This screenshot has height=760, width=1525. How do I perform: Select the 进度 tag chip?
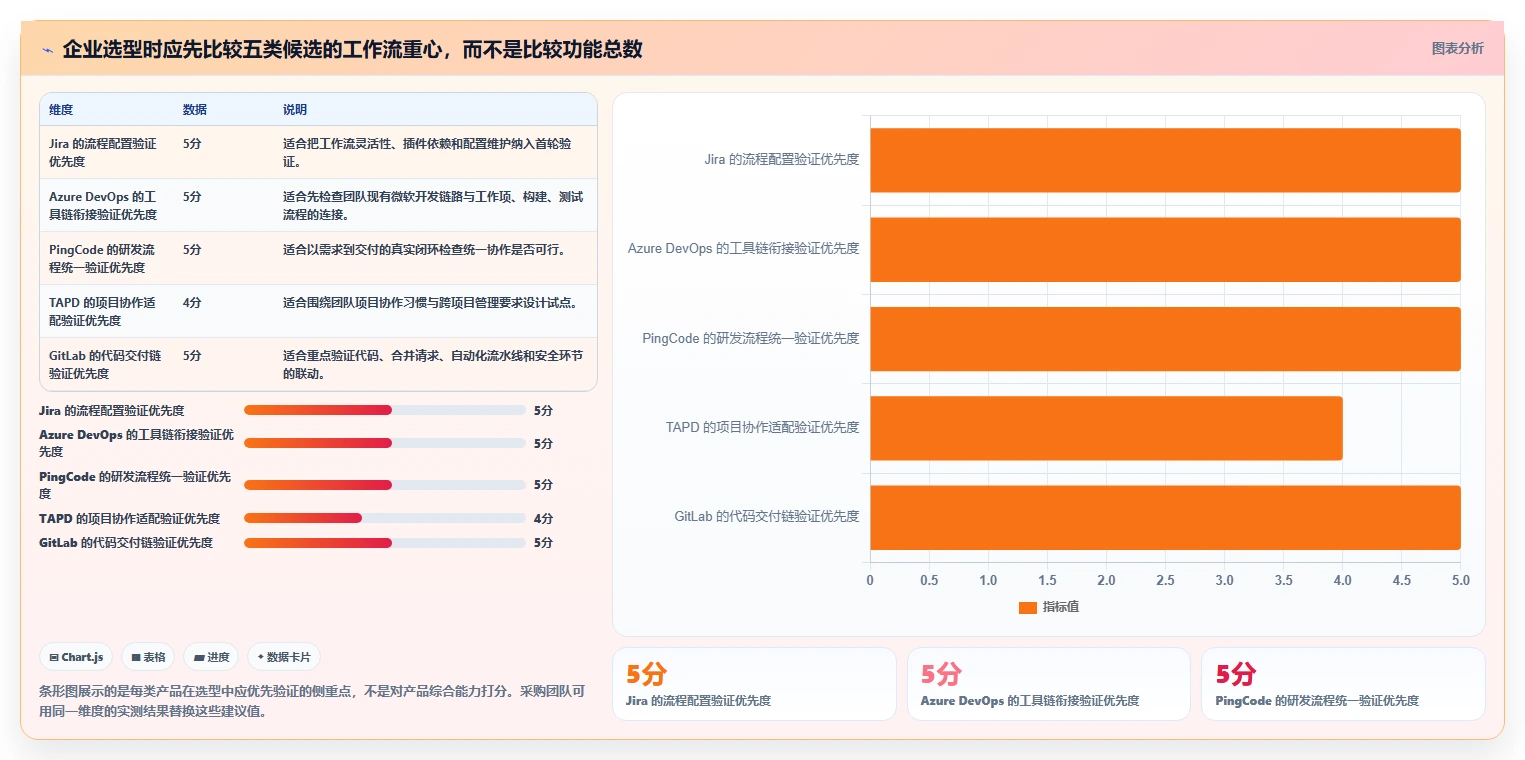point(211,657)
